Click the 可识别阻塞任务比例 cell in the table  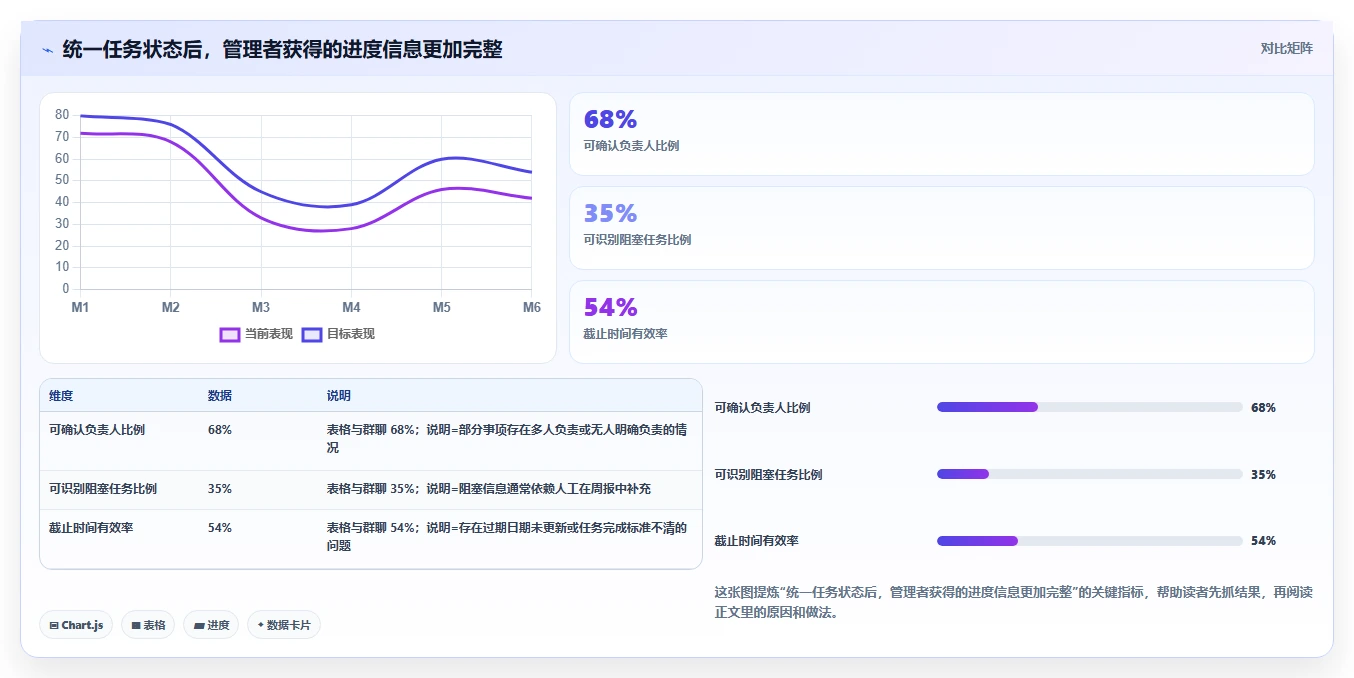point(103,489)
